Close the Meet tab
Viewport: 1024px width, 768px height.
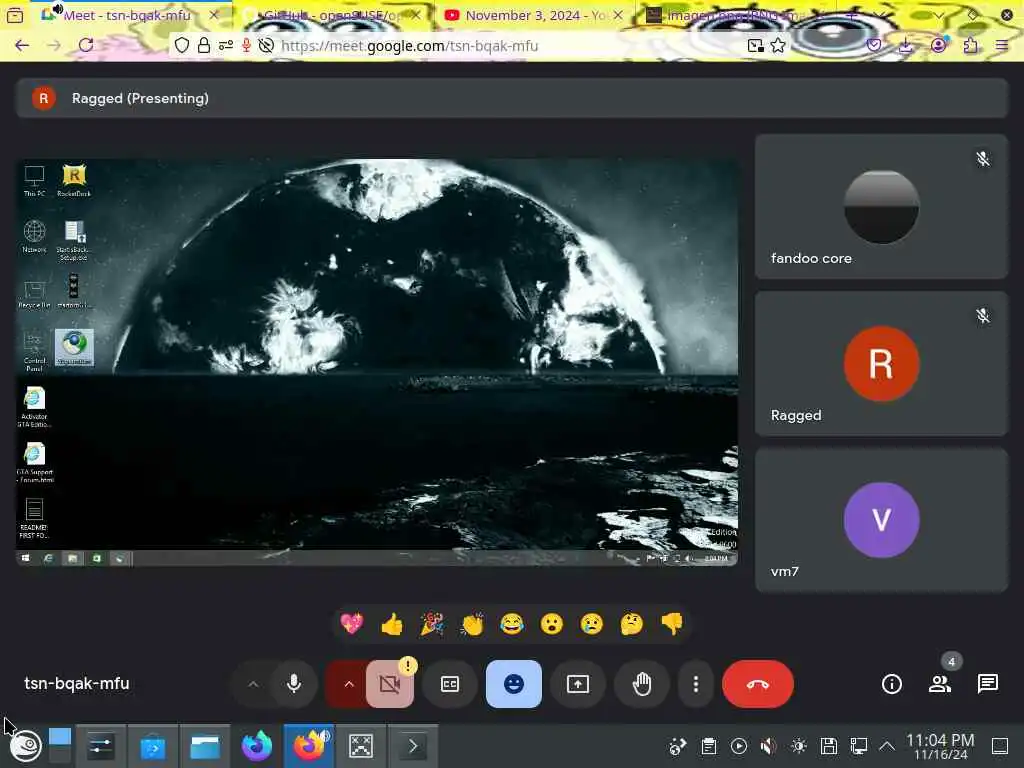click(x=214, y=14)
